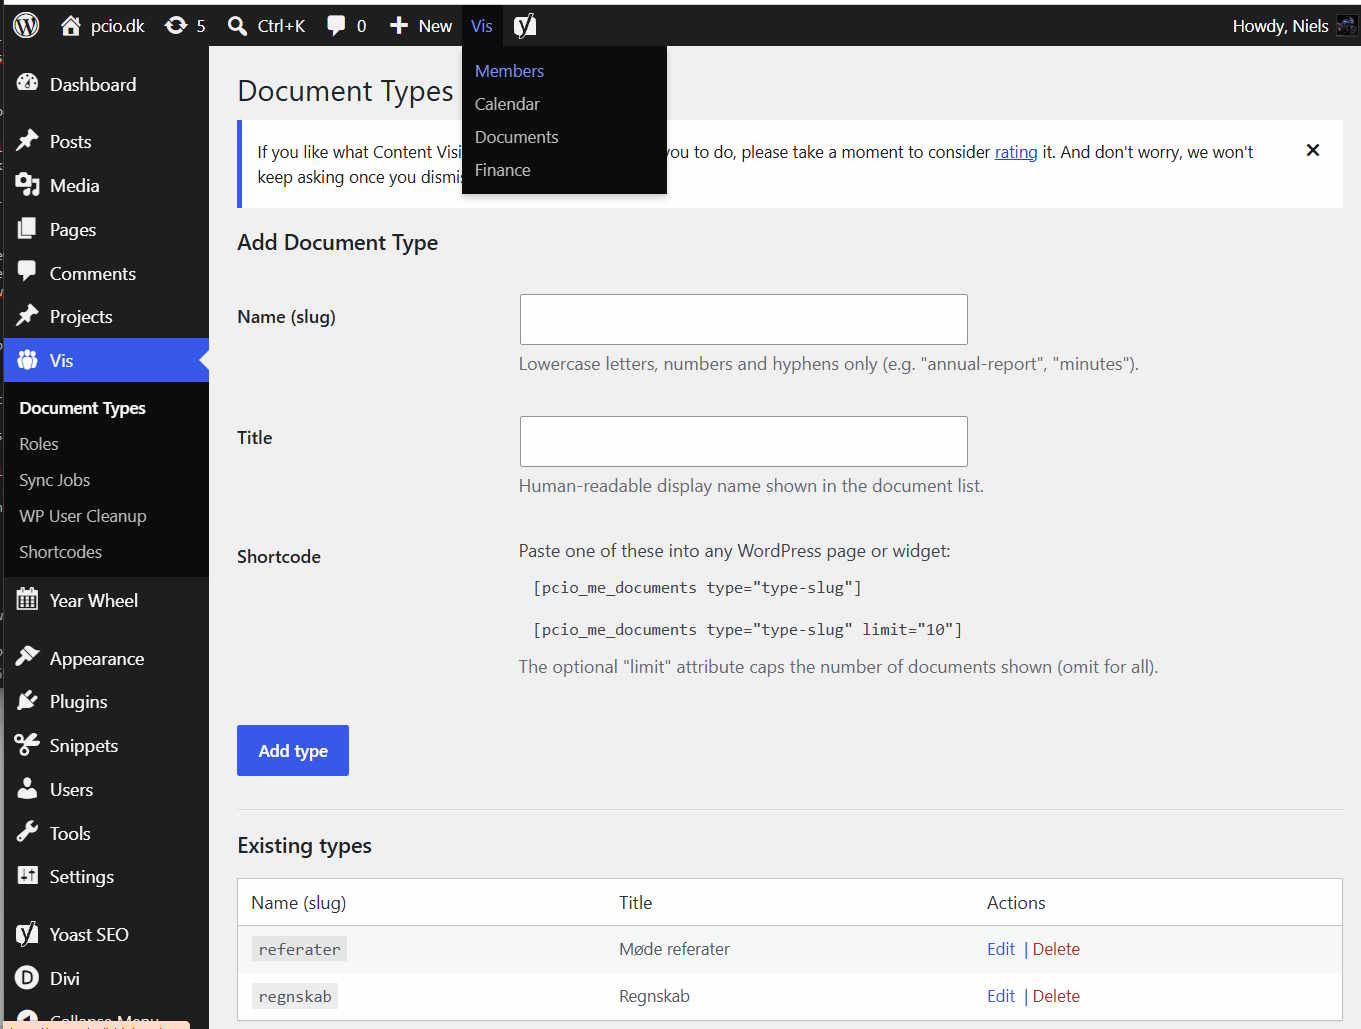
Task: Click the Media icon in sidebar
Action: coord(27,184)
